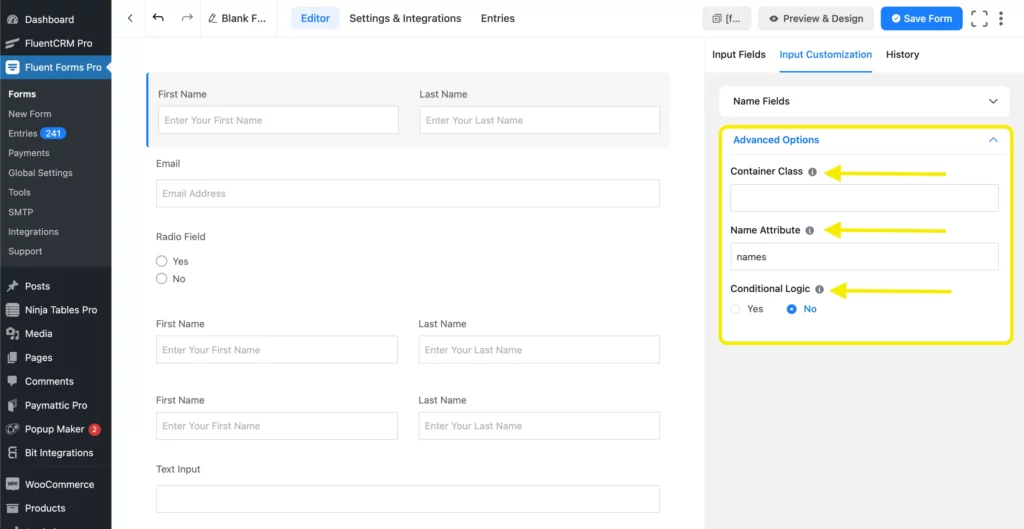
Task: Open Support in the sidebar
Action: (25, 251)
